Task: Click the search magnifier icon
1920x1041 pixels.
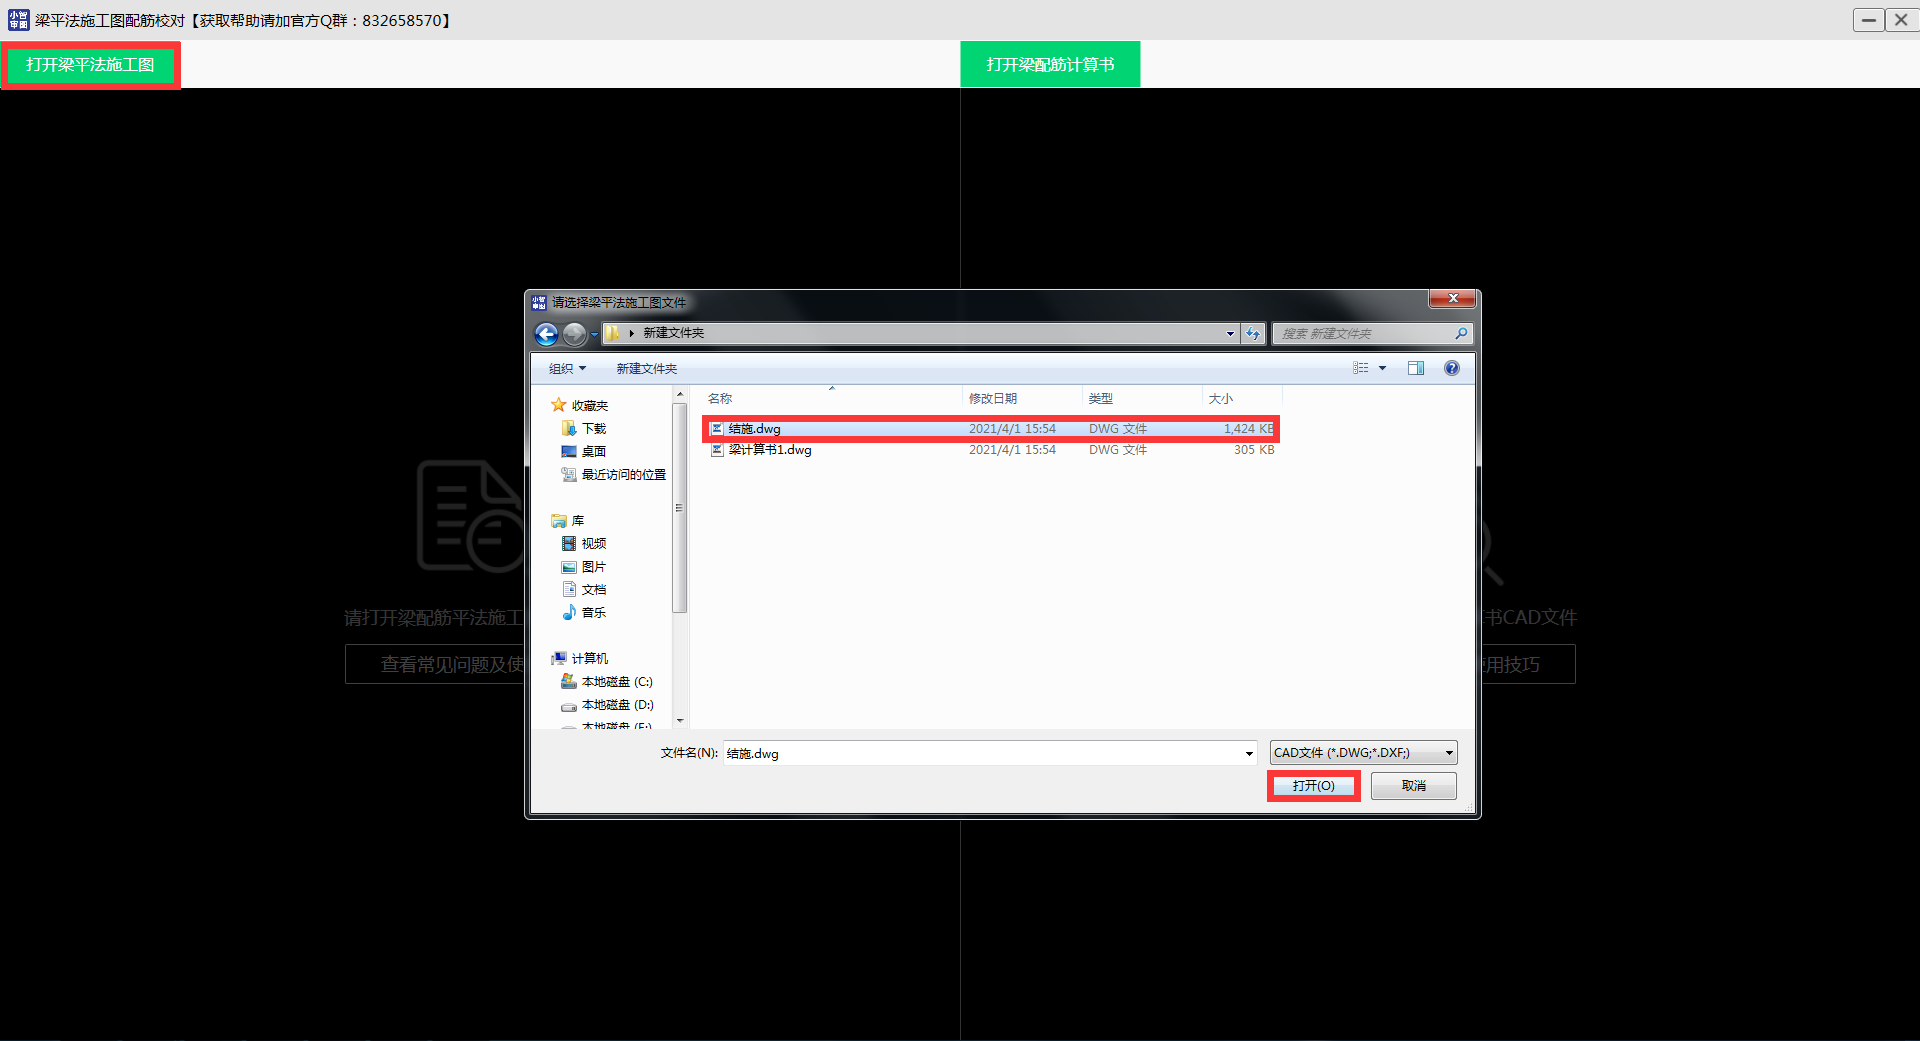Action: (1461, 334)
